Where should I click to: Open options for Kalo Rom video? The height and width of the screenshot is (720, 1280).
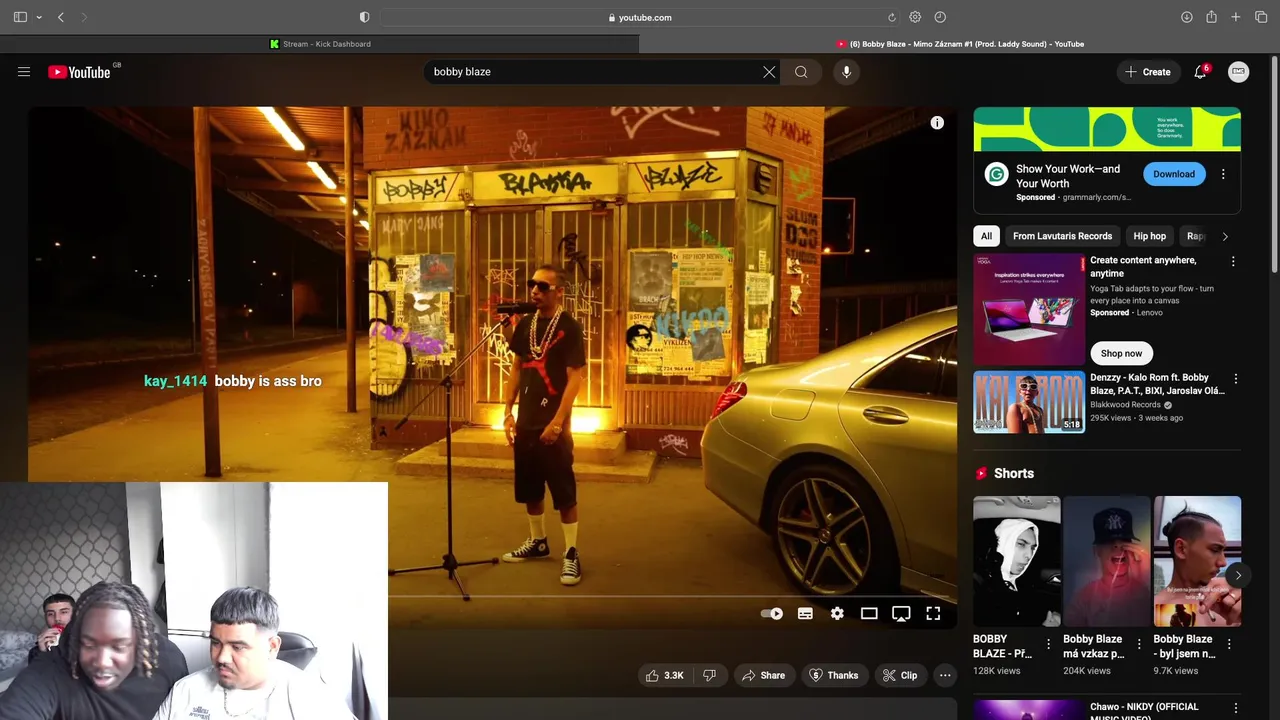click(1236, 379)
